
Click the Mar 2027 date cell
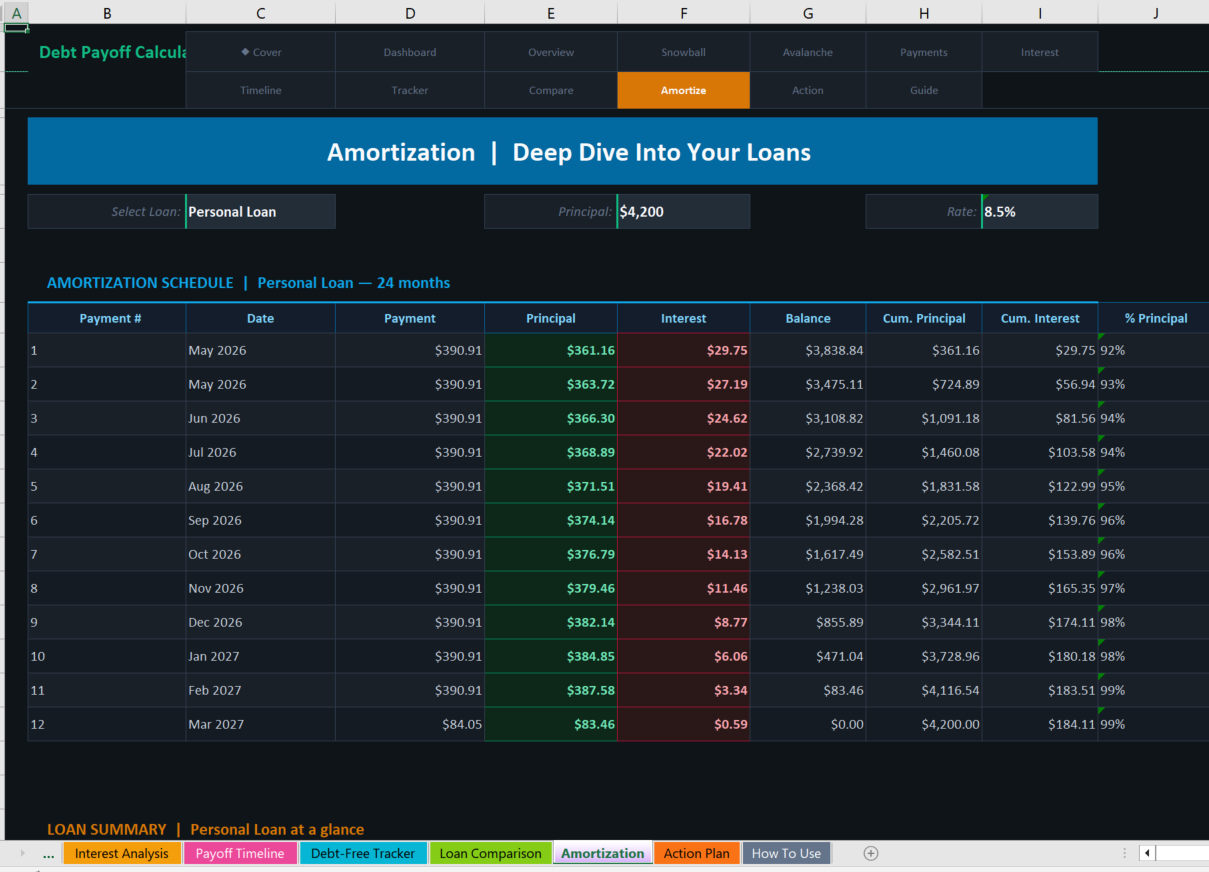[x=261, y=724]
